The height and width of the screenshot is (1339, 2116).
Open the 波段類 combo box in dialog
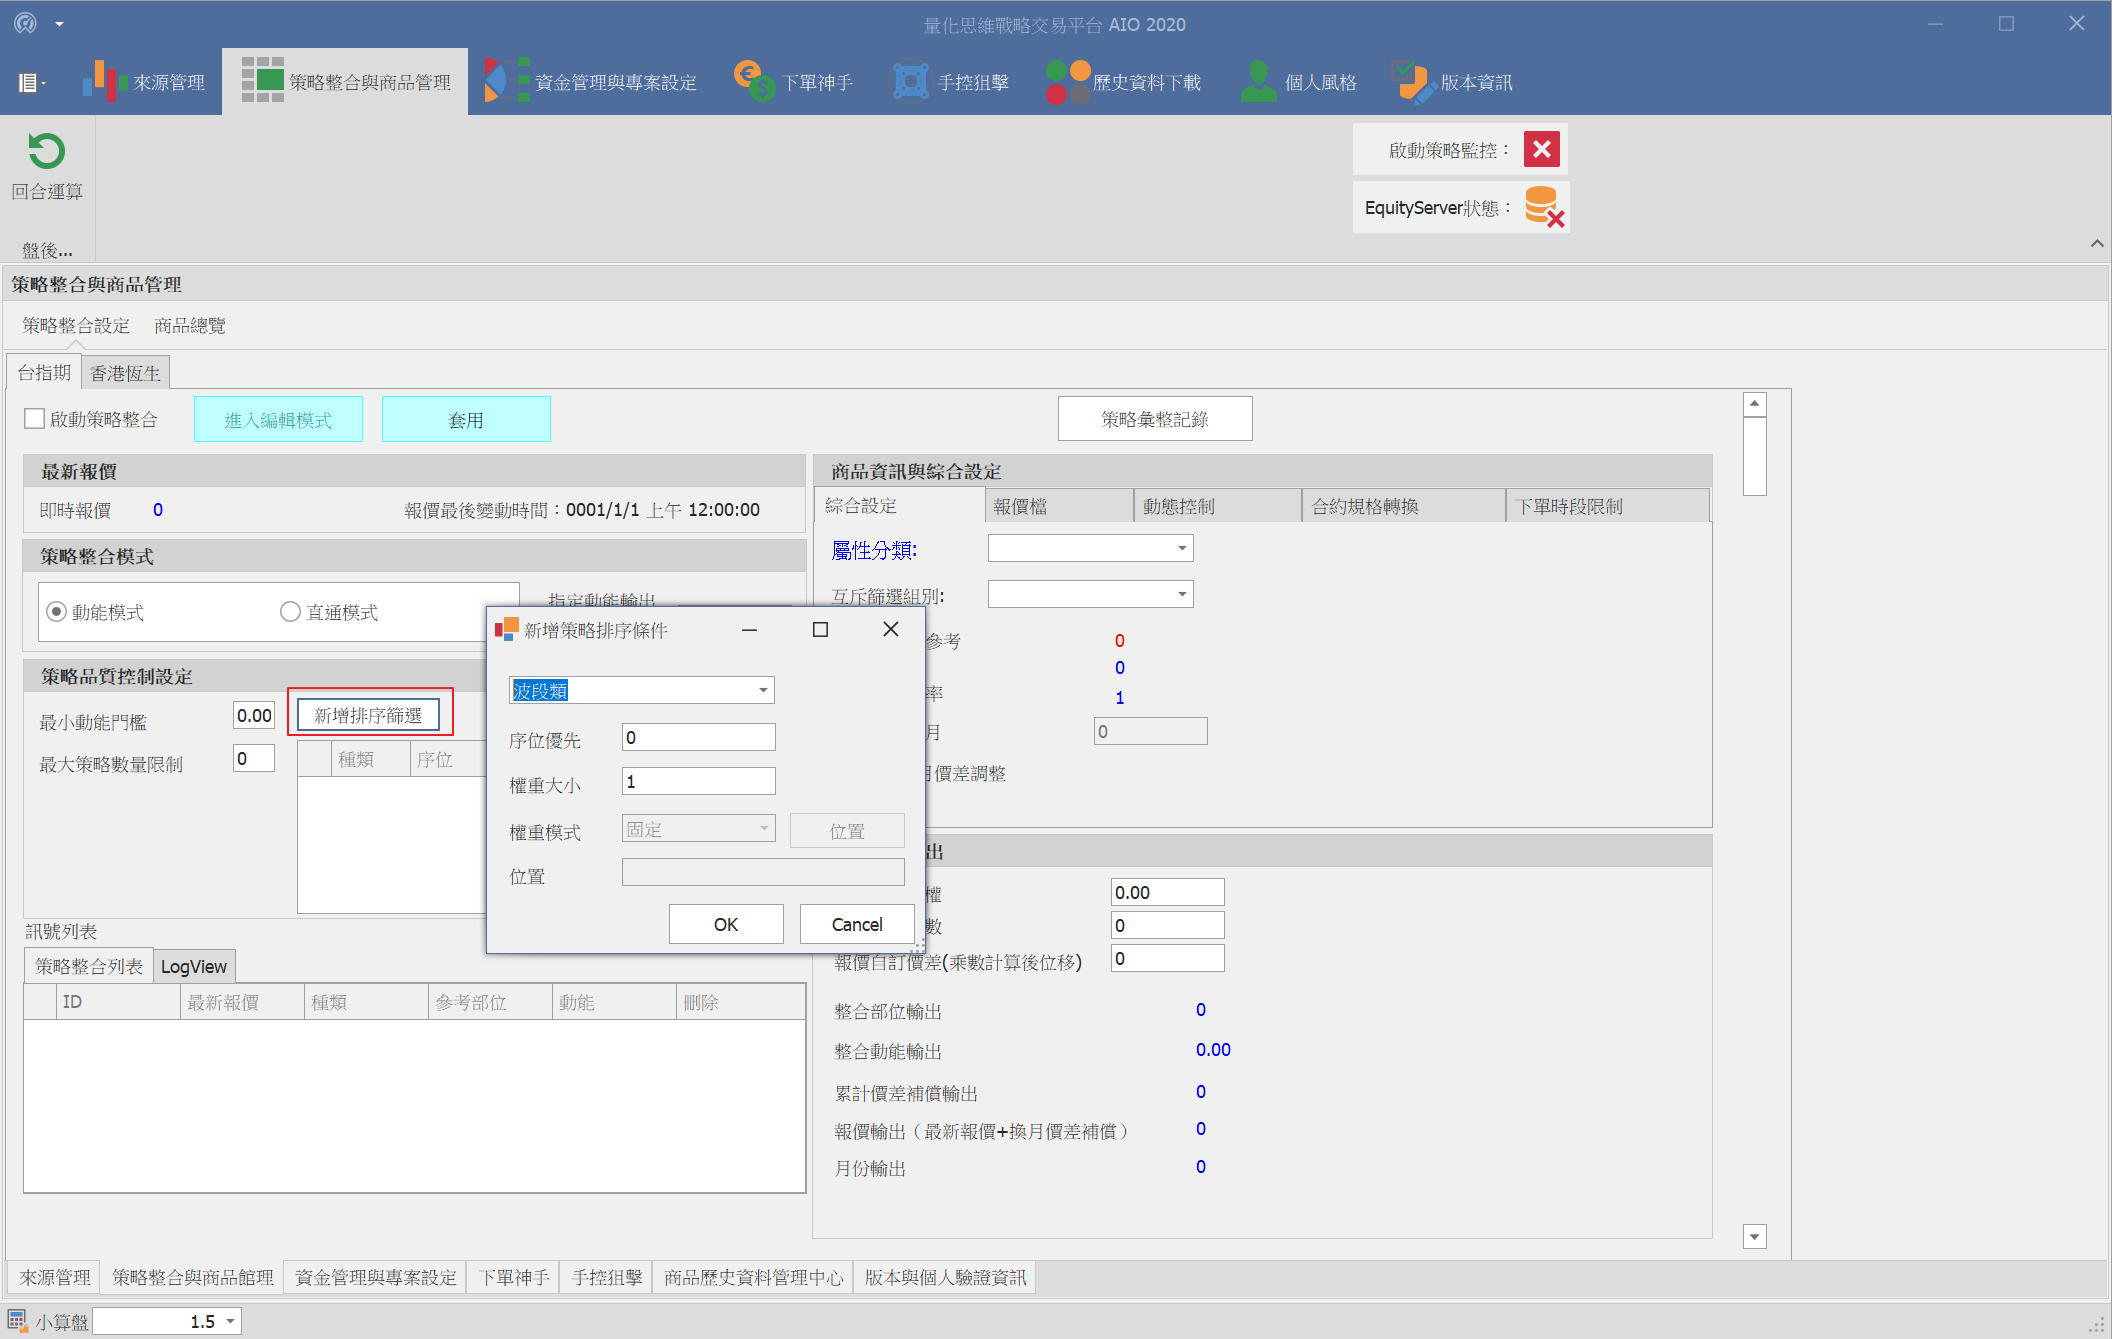pos(763,690)
